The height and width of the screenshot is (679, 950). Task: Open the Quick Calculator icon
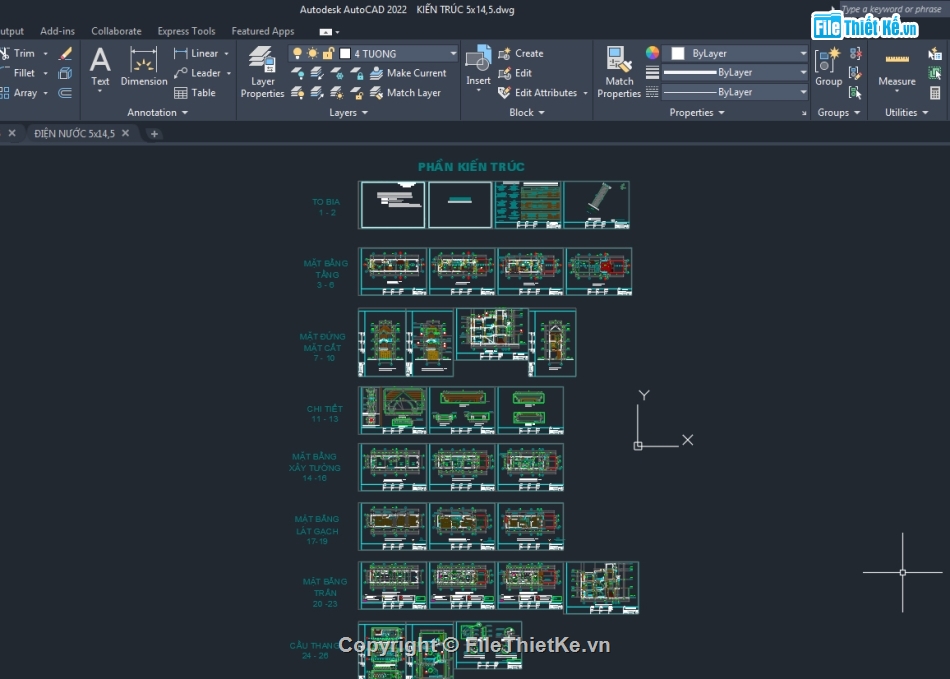[x=935, y=93]
